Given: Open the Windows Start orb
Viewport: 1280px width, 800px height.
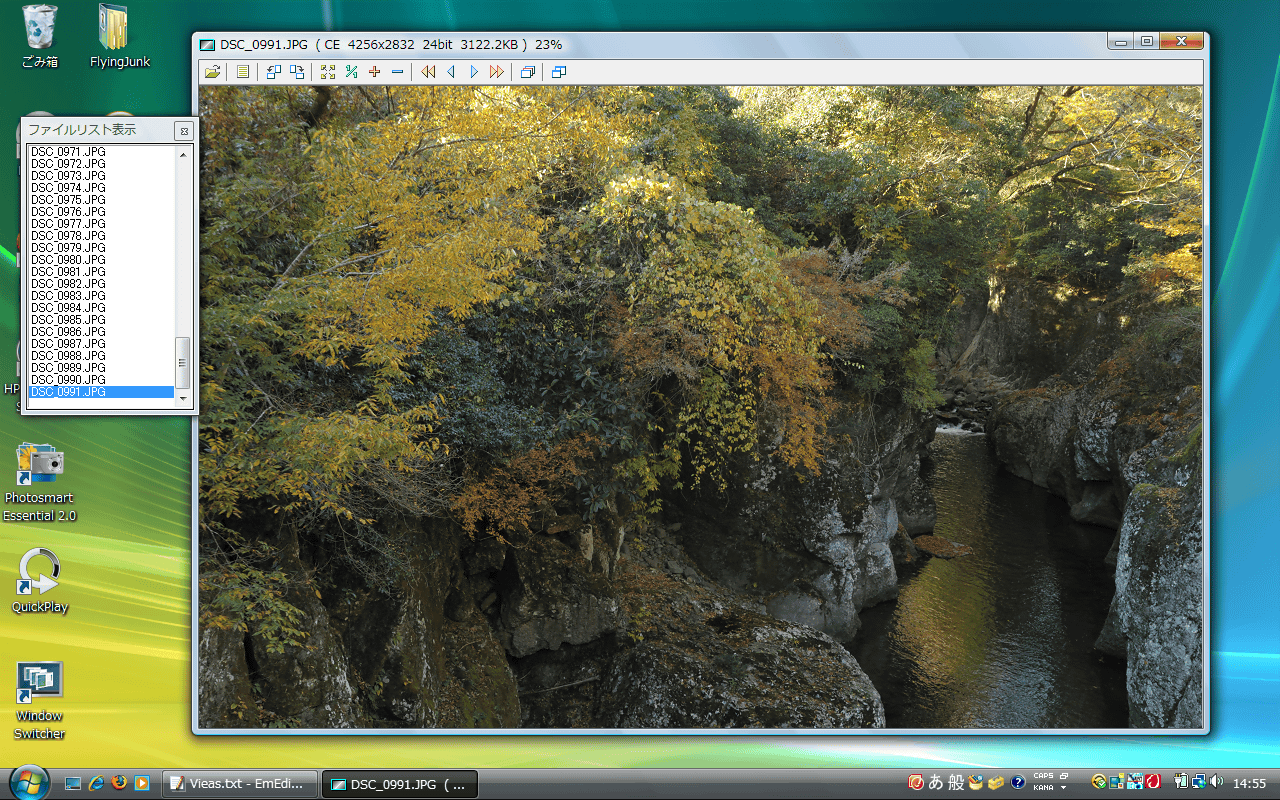Looking at the screenshot, I should coord(28,781).
